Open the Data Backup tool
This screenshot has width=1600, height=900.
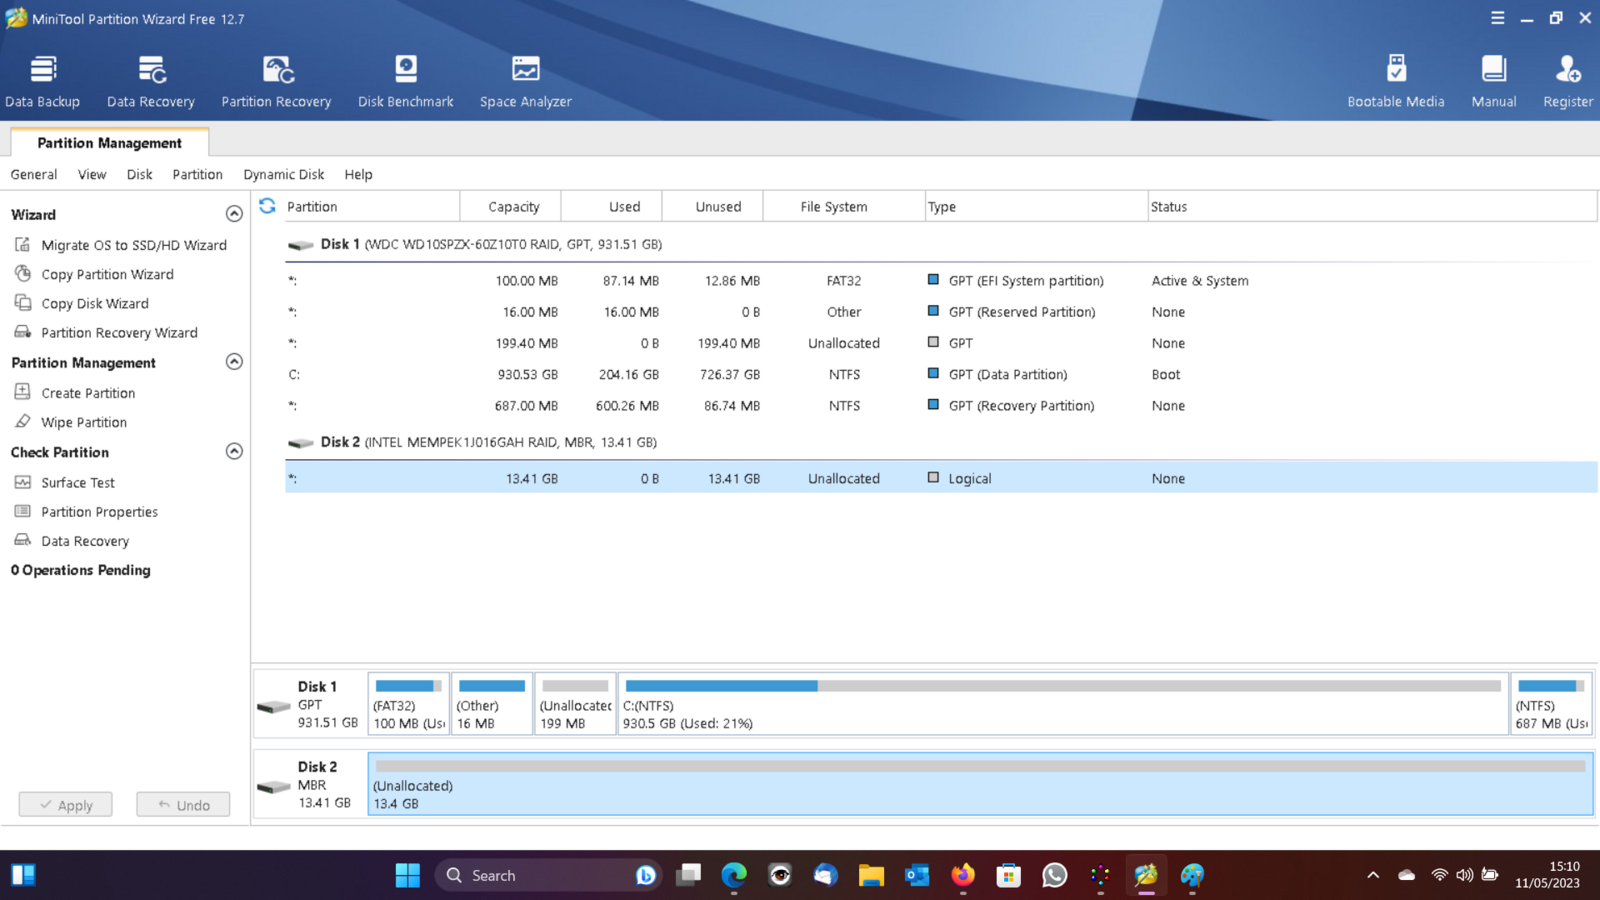tap(42, 80)
